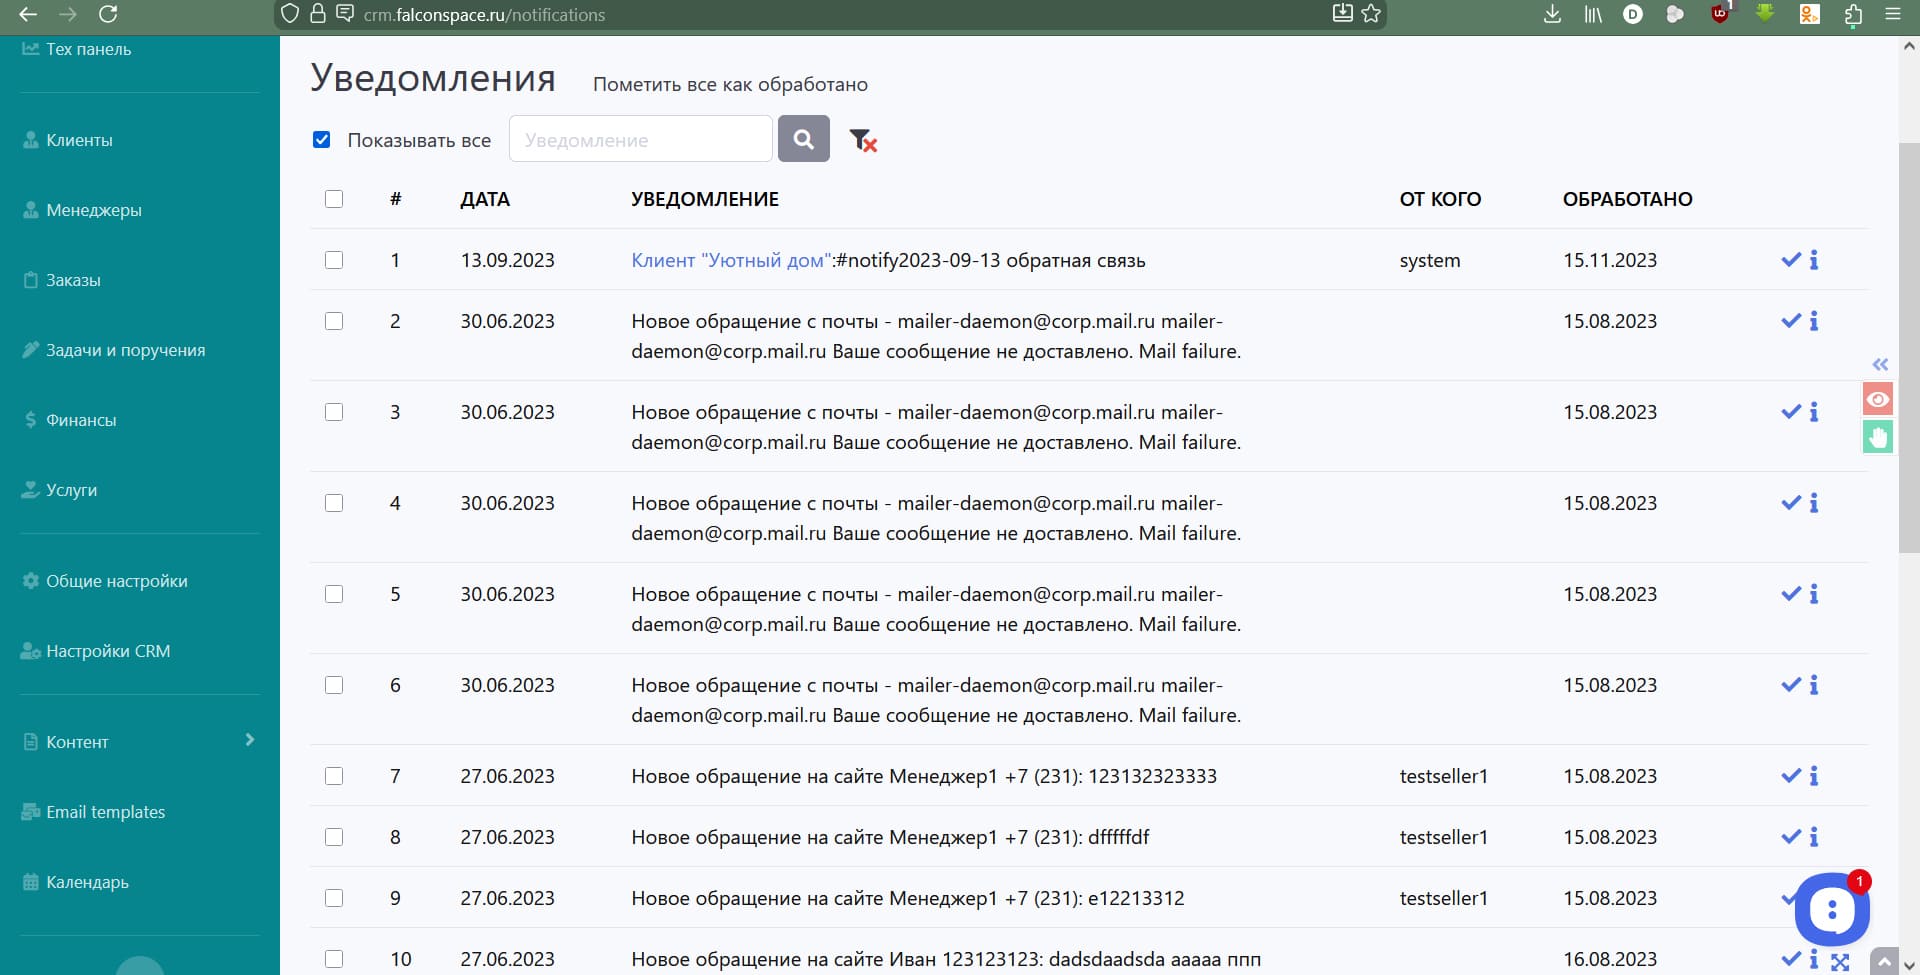Open Клиенты in the sidebar
Viewport: 1920px width, 975px height.
79,140
